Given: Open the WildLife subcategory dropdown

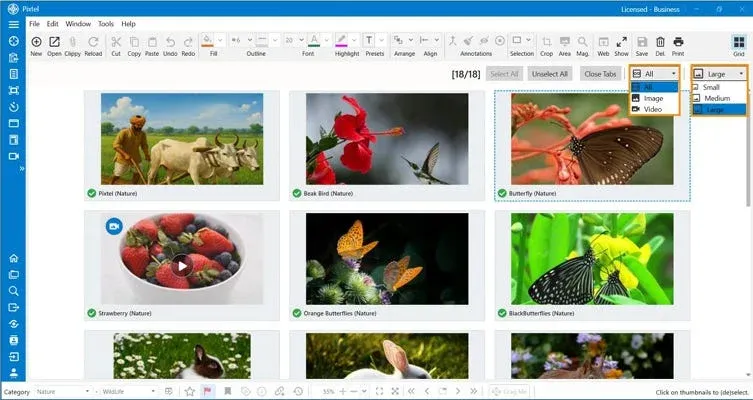Looking at the screenshot, I should 128,391.
